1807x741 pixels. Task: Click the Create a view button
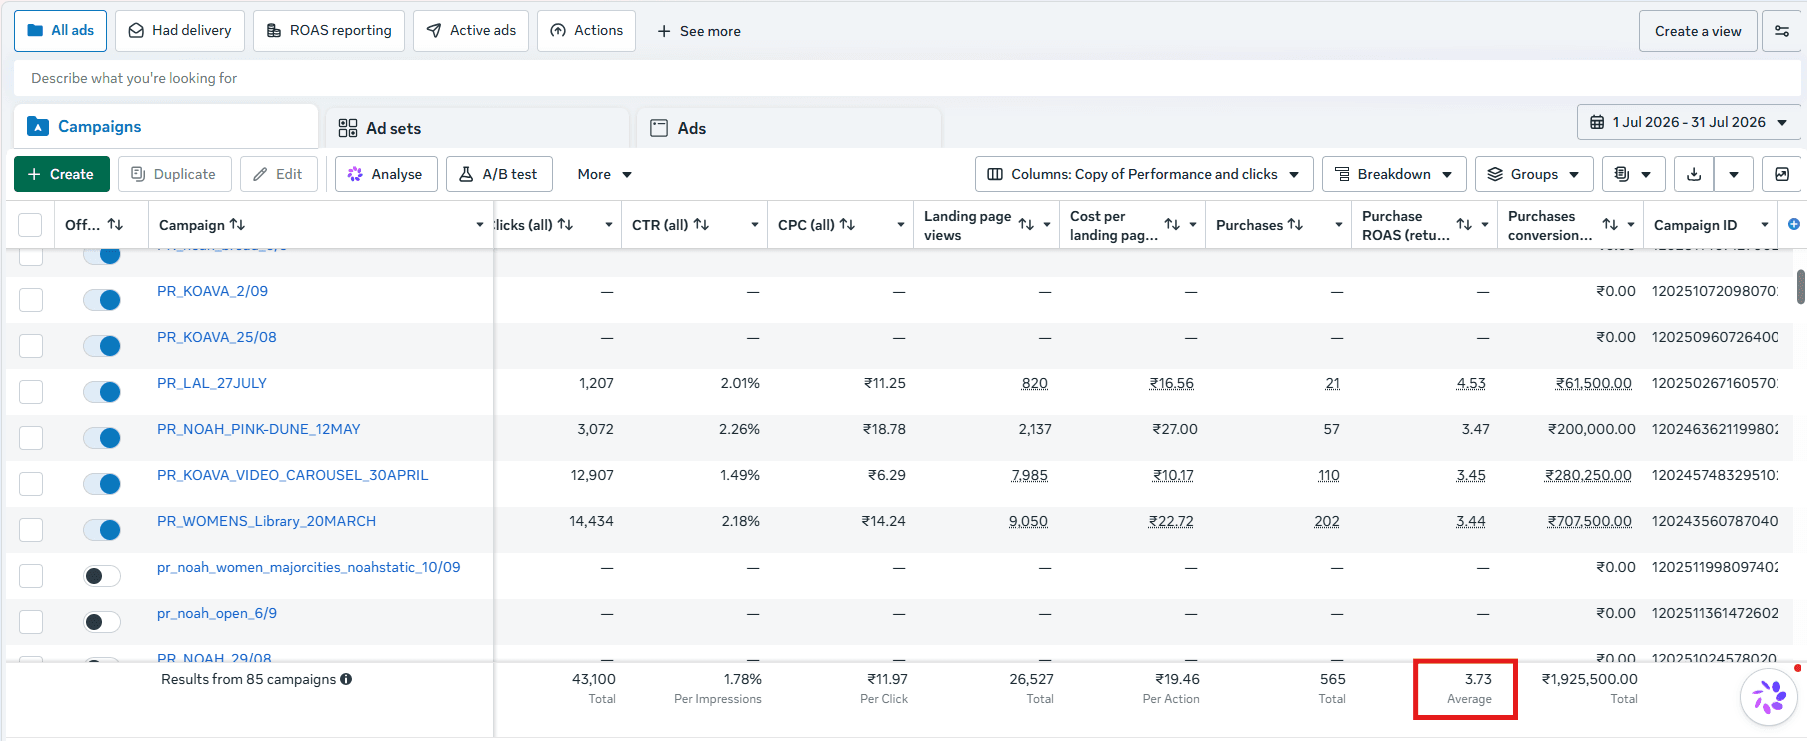click(1698, 31)
